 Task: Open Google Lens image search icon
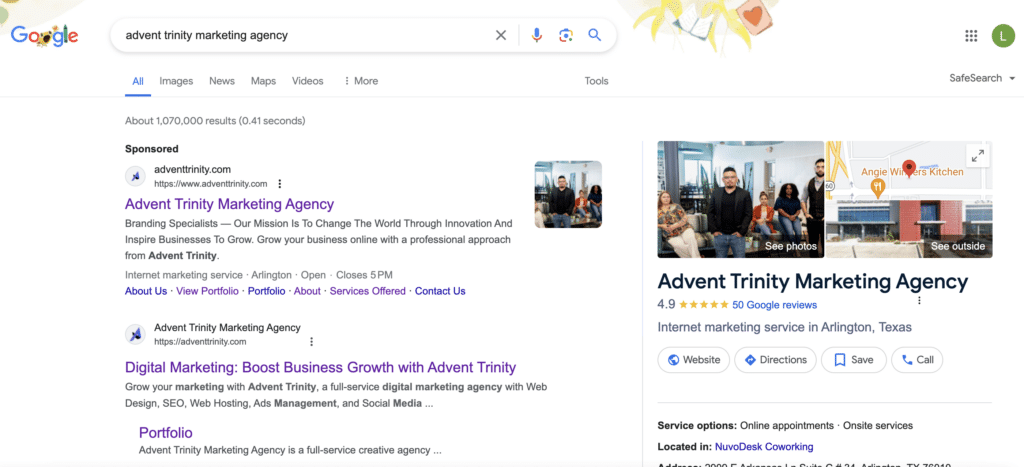(x=566, y=35)
